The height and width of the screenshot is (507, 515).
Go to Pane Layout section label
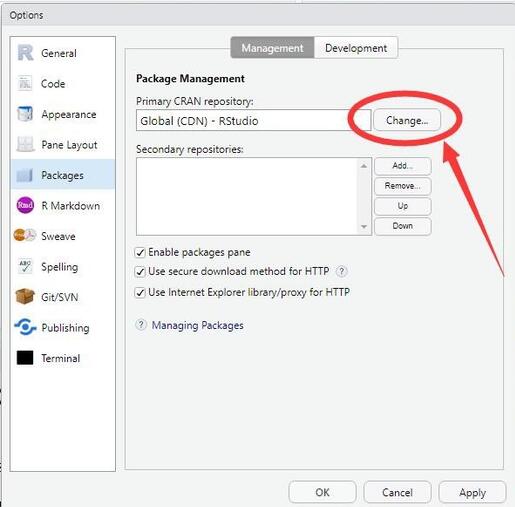69,145
